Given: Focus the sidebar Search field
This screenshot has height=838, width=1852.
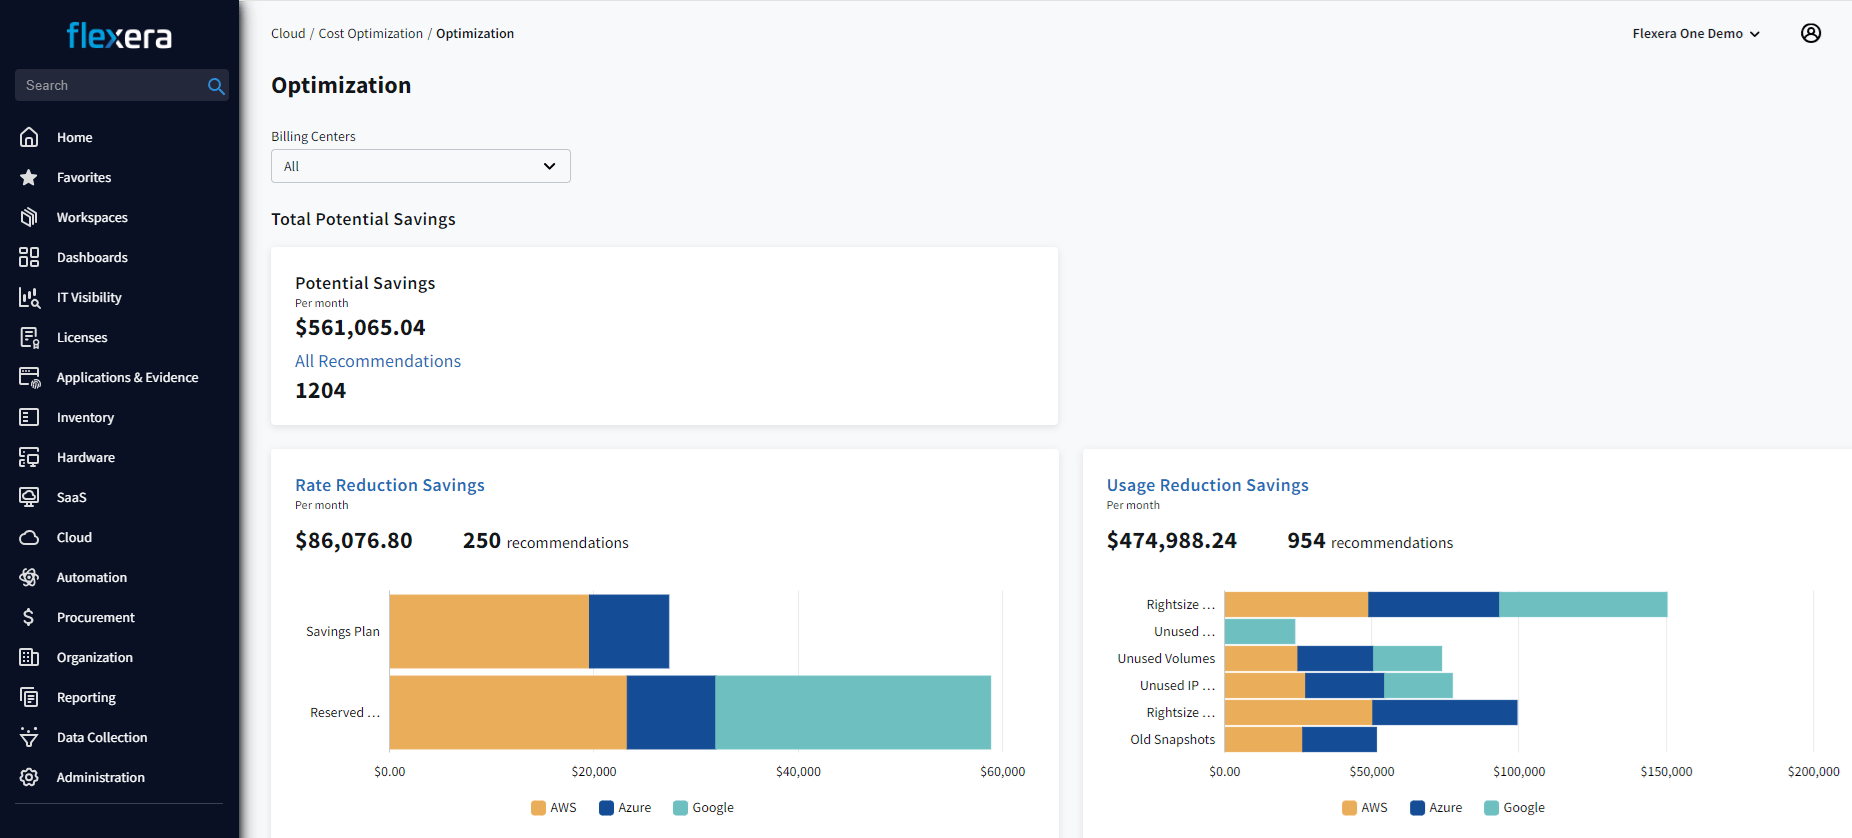Looking at the screenshot, I should coord(110,86).
